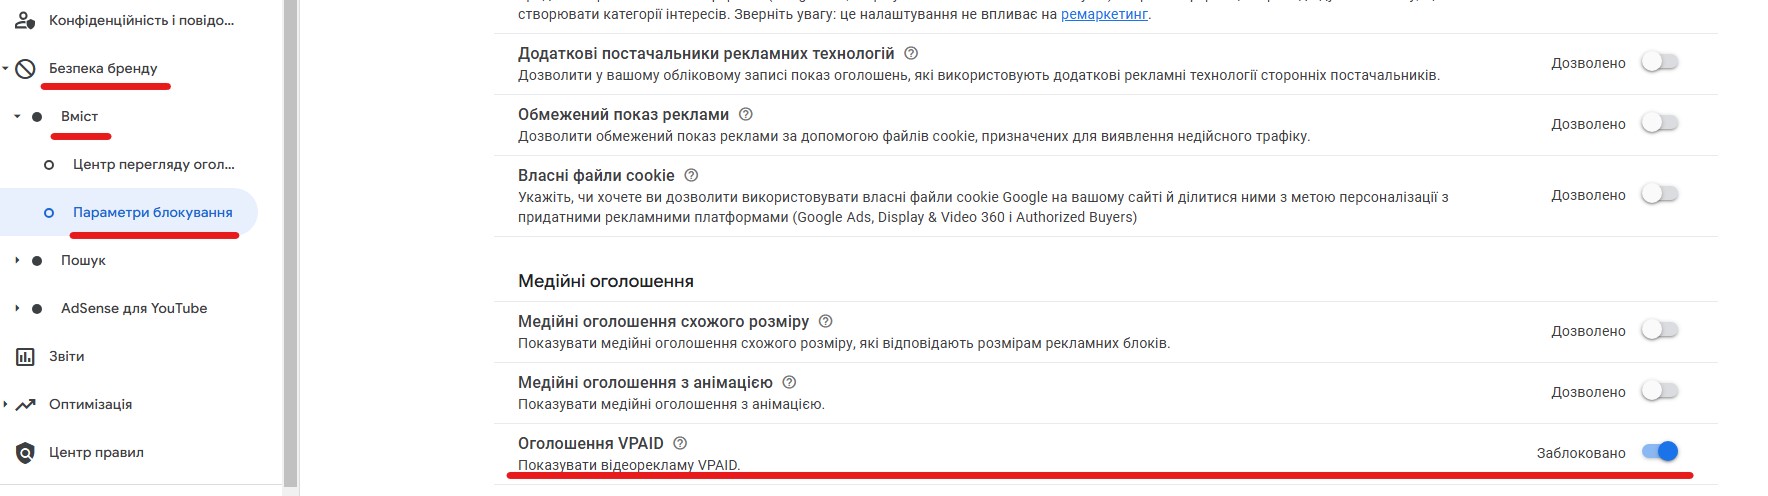
Task: Expand the Пошук tree arrow
Action: [17, 260]
